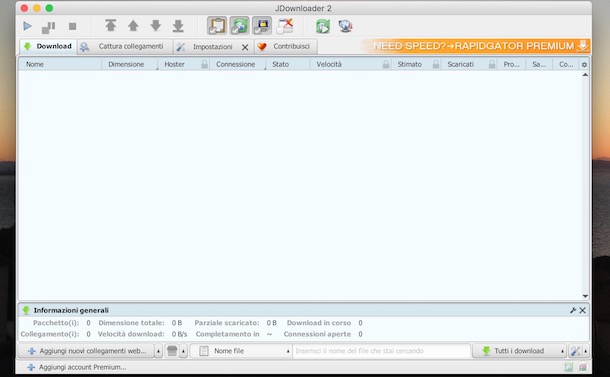Move selection to bottom arrow icon
Image resolution: width=610 pixels, height=377 pixels.
coord(178,26)
